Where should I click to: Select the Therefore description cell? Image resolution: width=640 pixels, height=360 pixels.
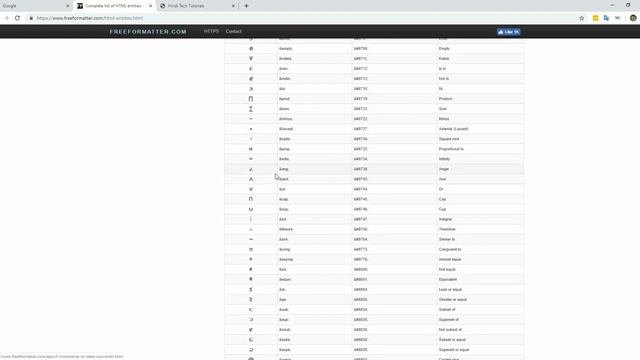tap(480, 229)
